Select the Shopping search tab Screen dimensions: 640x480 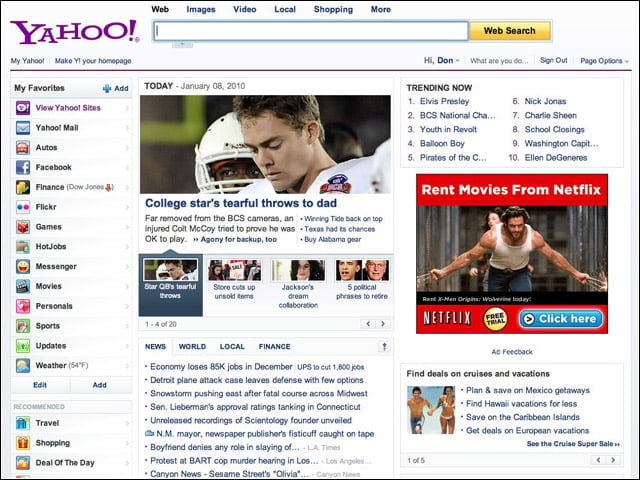tap(333, 9)
